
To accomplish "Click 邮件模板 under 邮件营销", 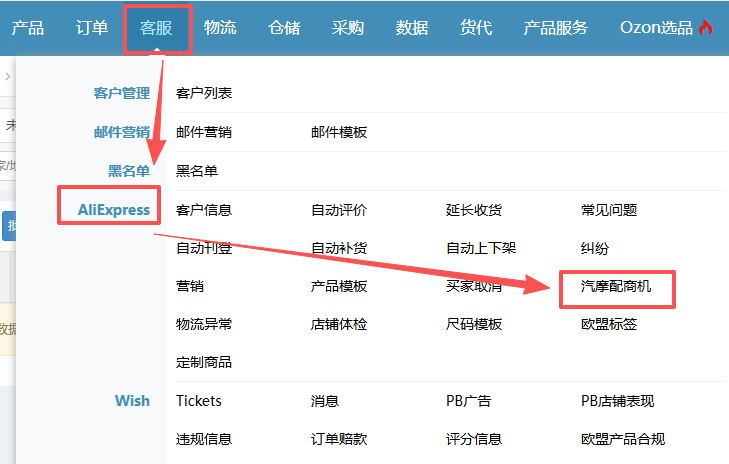I will pos(339,131).
